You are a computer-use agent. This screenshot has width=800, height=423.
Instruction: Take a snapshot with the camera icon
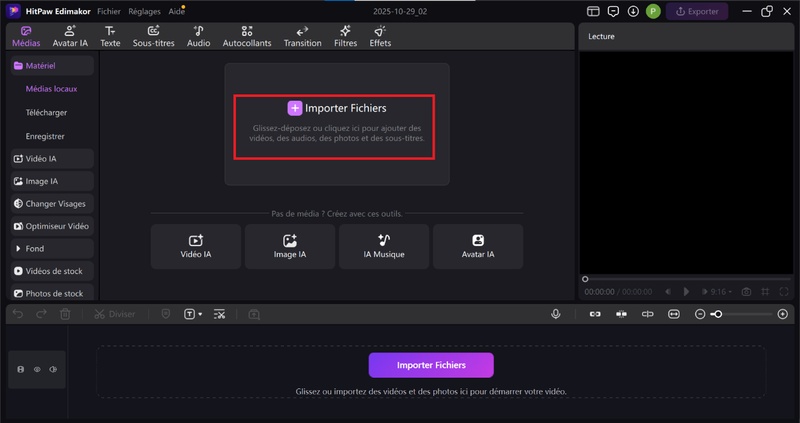click(746, 292)
